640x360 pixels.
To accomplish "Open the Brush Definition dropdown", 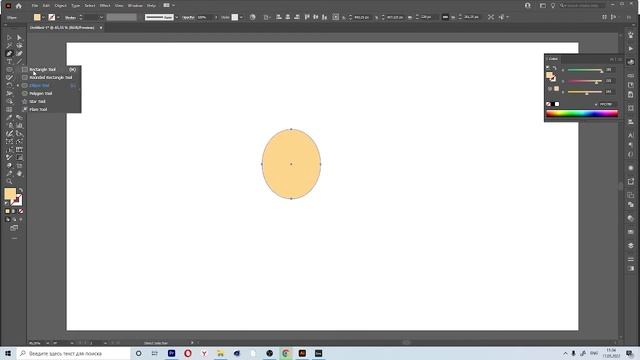I will point(177,18).
